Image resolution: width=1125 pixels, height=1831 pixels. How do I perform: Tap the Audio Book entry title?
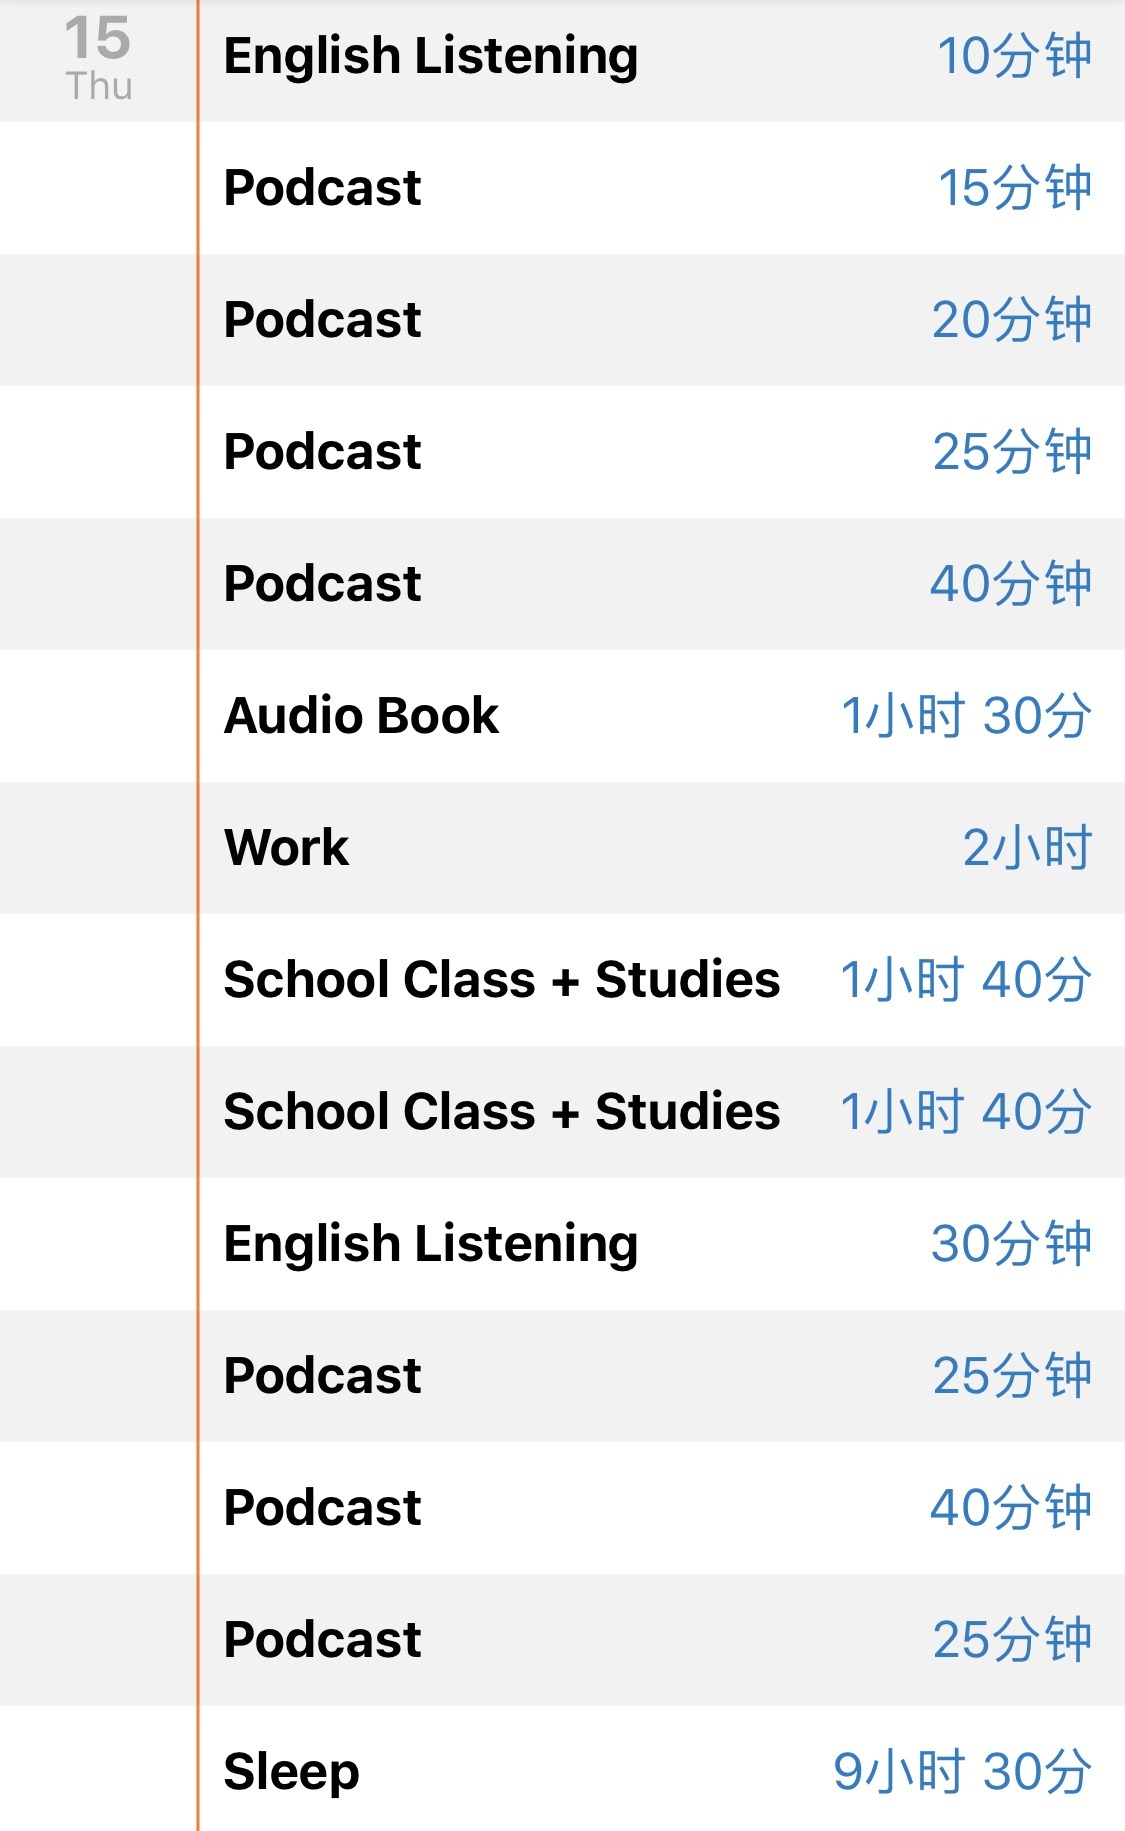click(x=361, y=716)
